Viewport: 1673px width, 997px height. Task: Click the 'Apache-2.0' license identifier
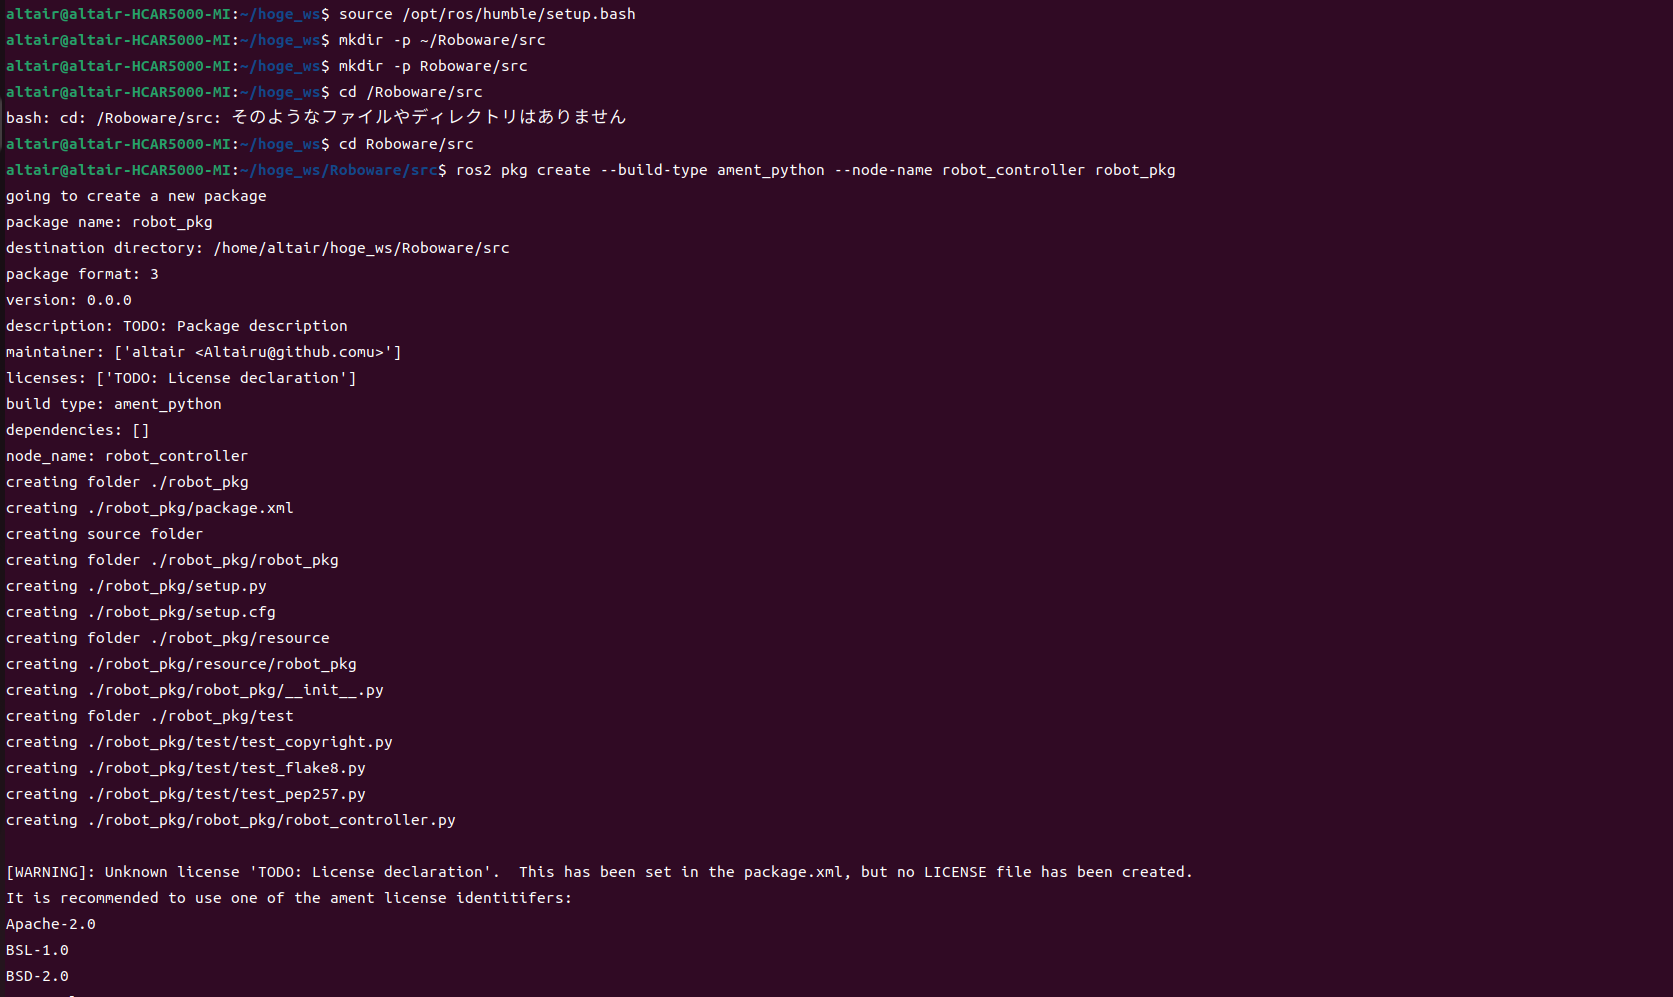[x=51, y=924]
